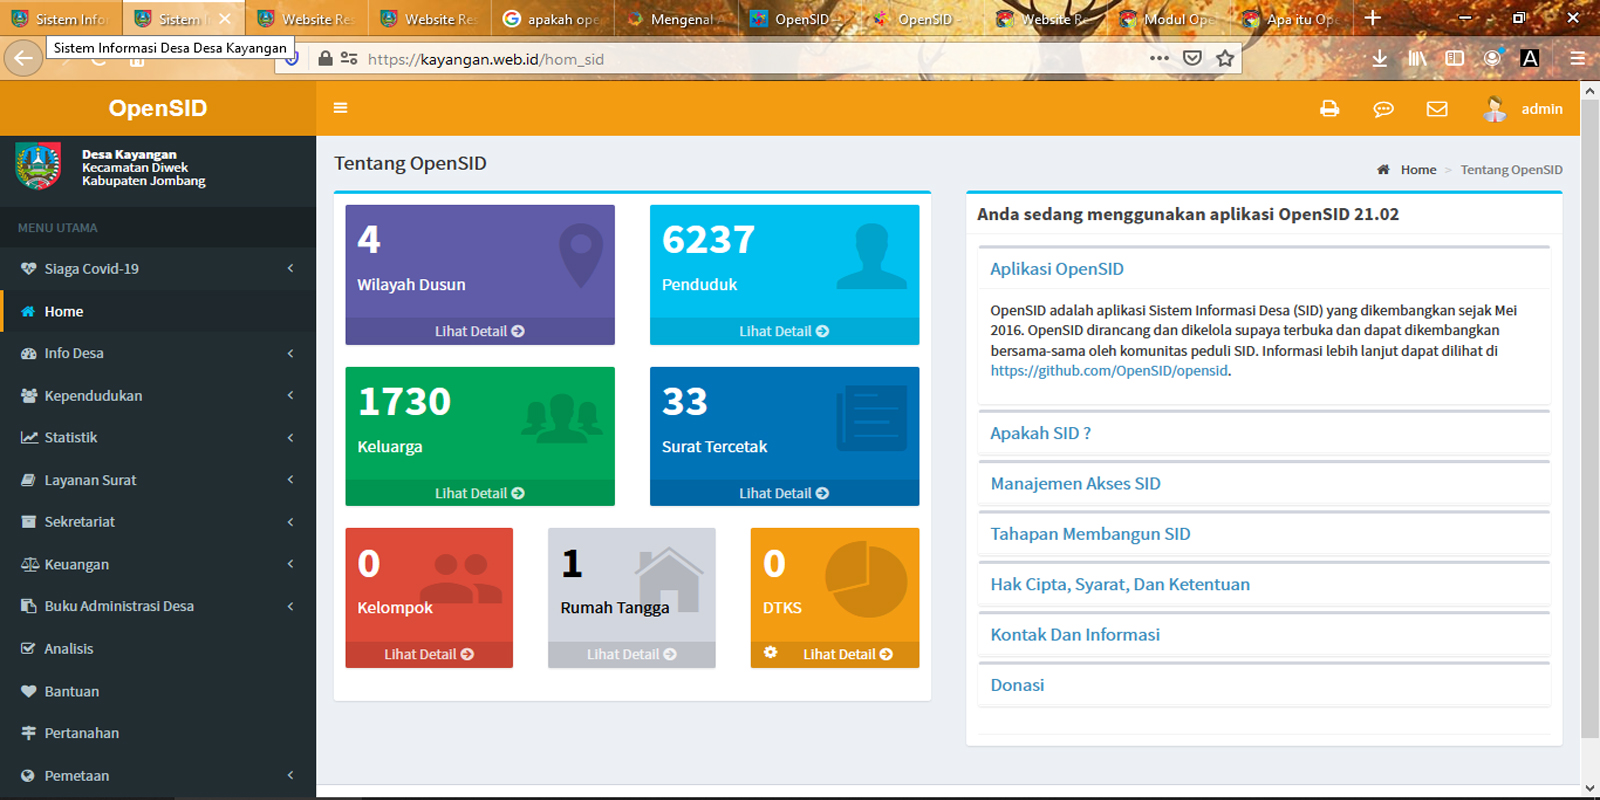Expand Apakah SID ? accordion section
Viewport: 1600px width, 800px height.
pyautogui.click(x=1040, y=433)
